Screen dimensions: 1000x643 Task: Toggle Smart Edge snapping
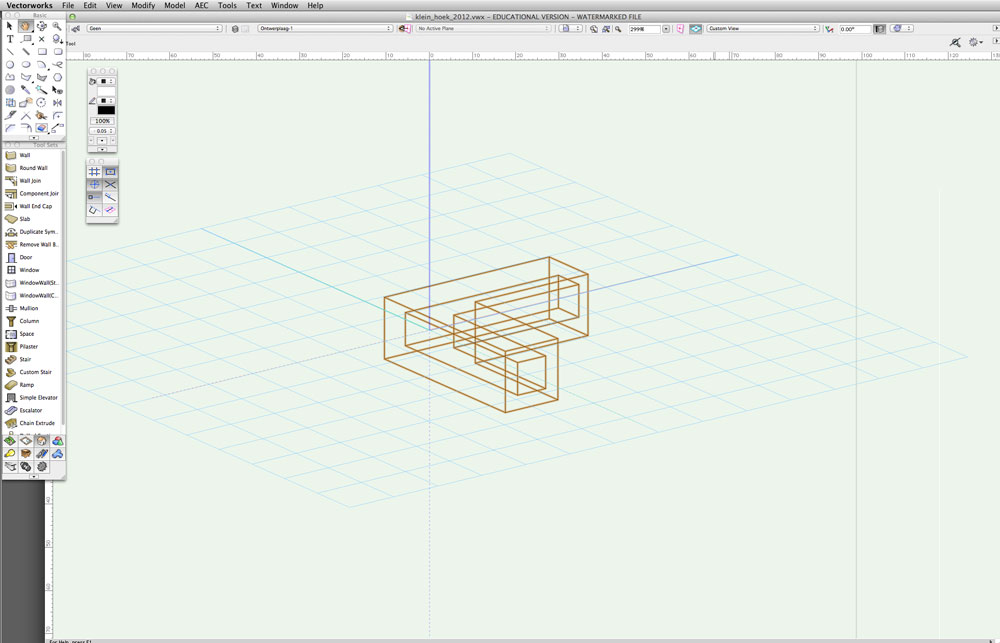click(110, 197)
